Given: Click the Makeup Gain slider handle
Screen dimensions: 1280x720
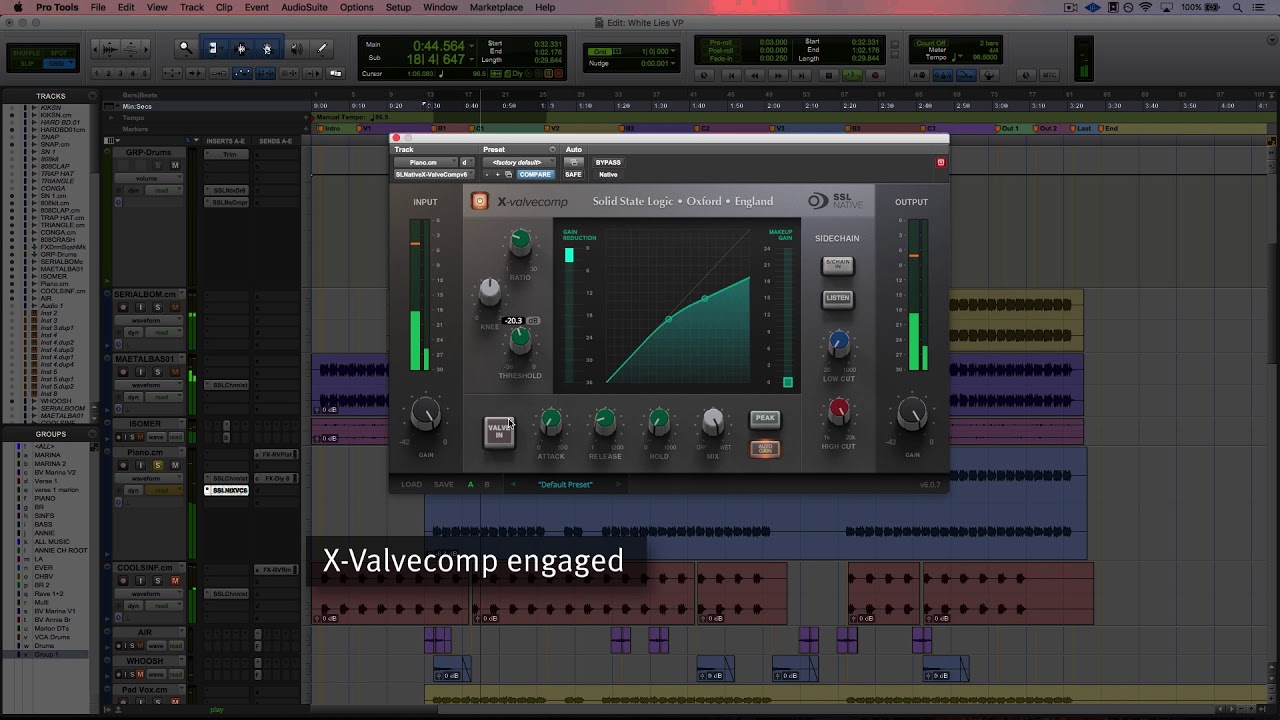Looking at the screenshot, I should click(x=788, y=382).
